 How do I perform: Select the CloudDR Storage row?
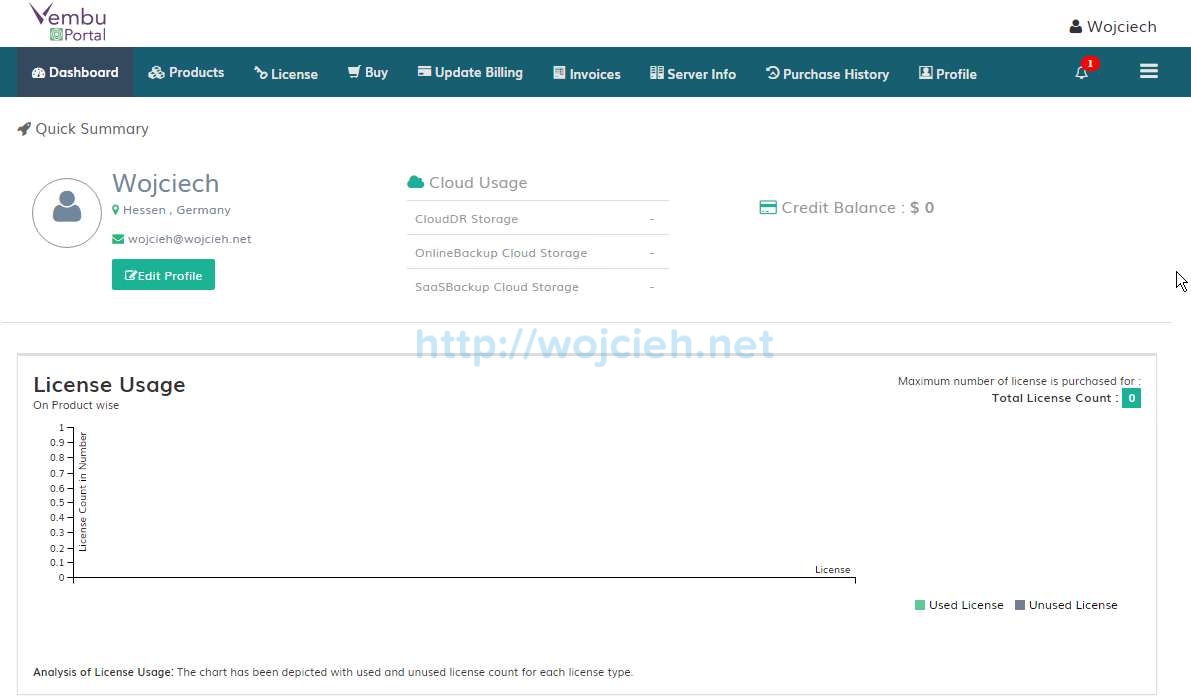pyautogui.click(x=537, y=219)
